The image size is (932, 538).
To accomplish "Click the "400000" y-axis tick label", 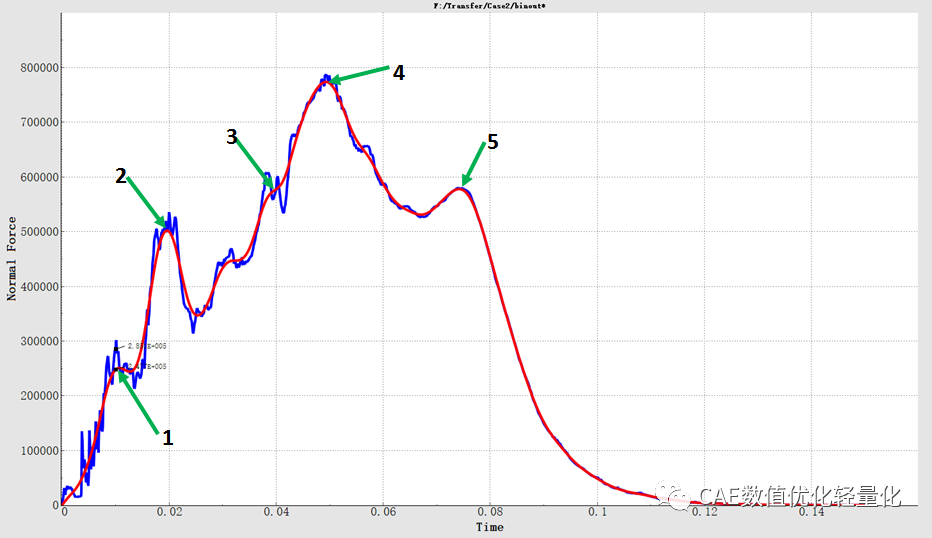I will coord(40,287).
